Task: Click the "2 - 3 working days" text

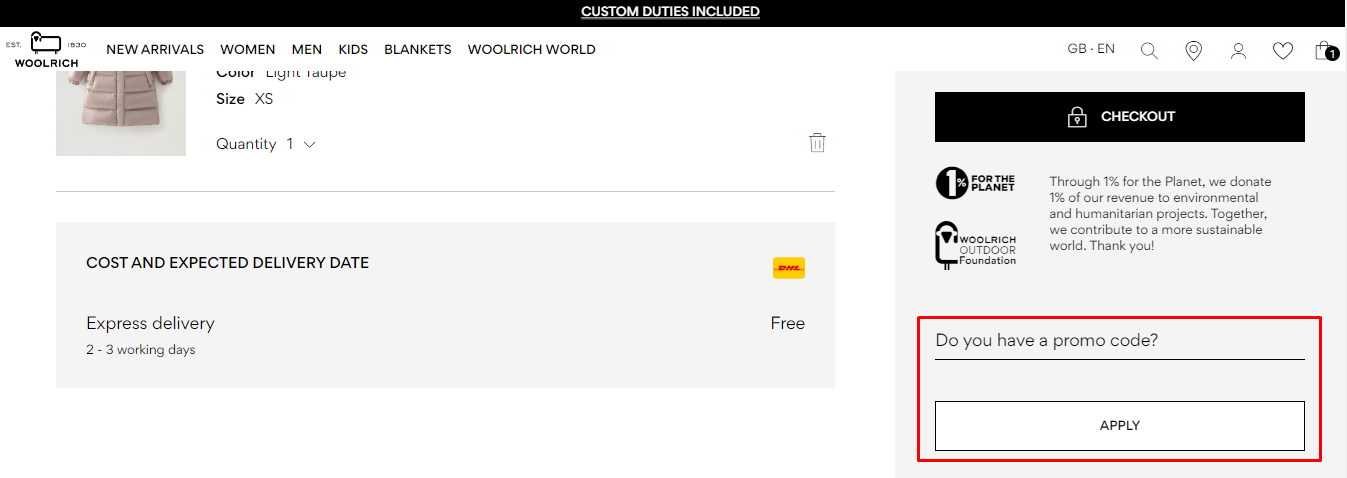Action: [x=141, y=350]
